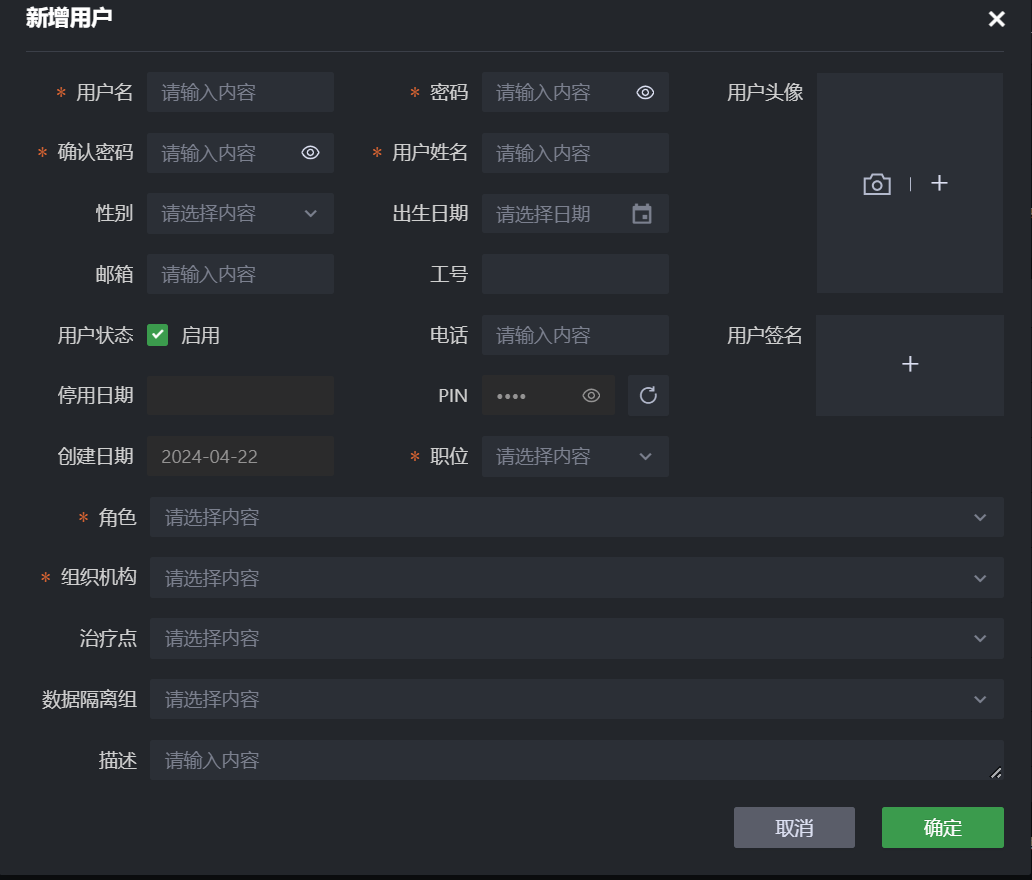Screen dimensions: 1032x880
Task: Click the 描述 text area
Action: pyautogui.click(x=577, y=760)
